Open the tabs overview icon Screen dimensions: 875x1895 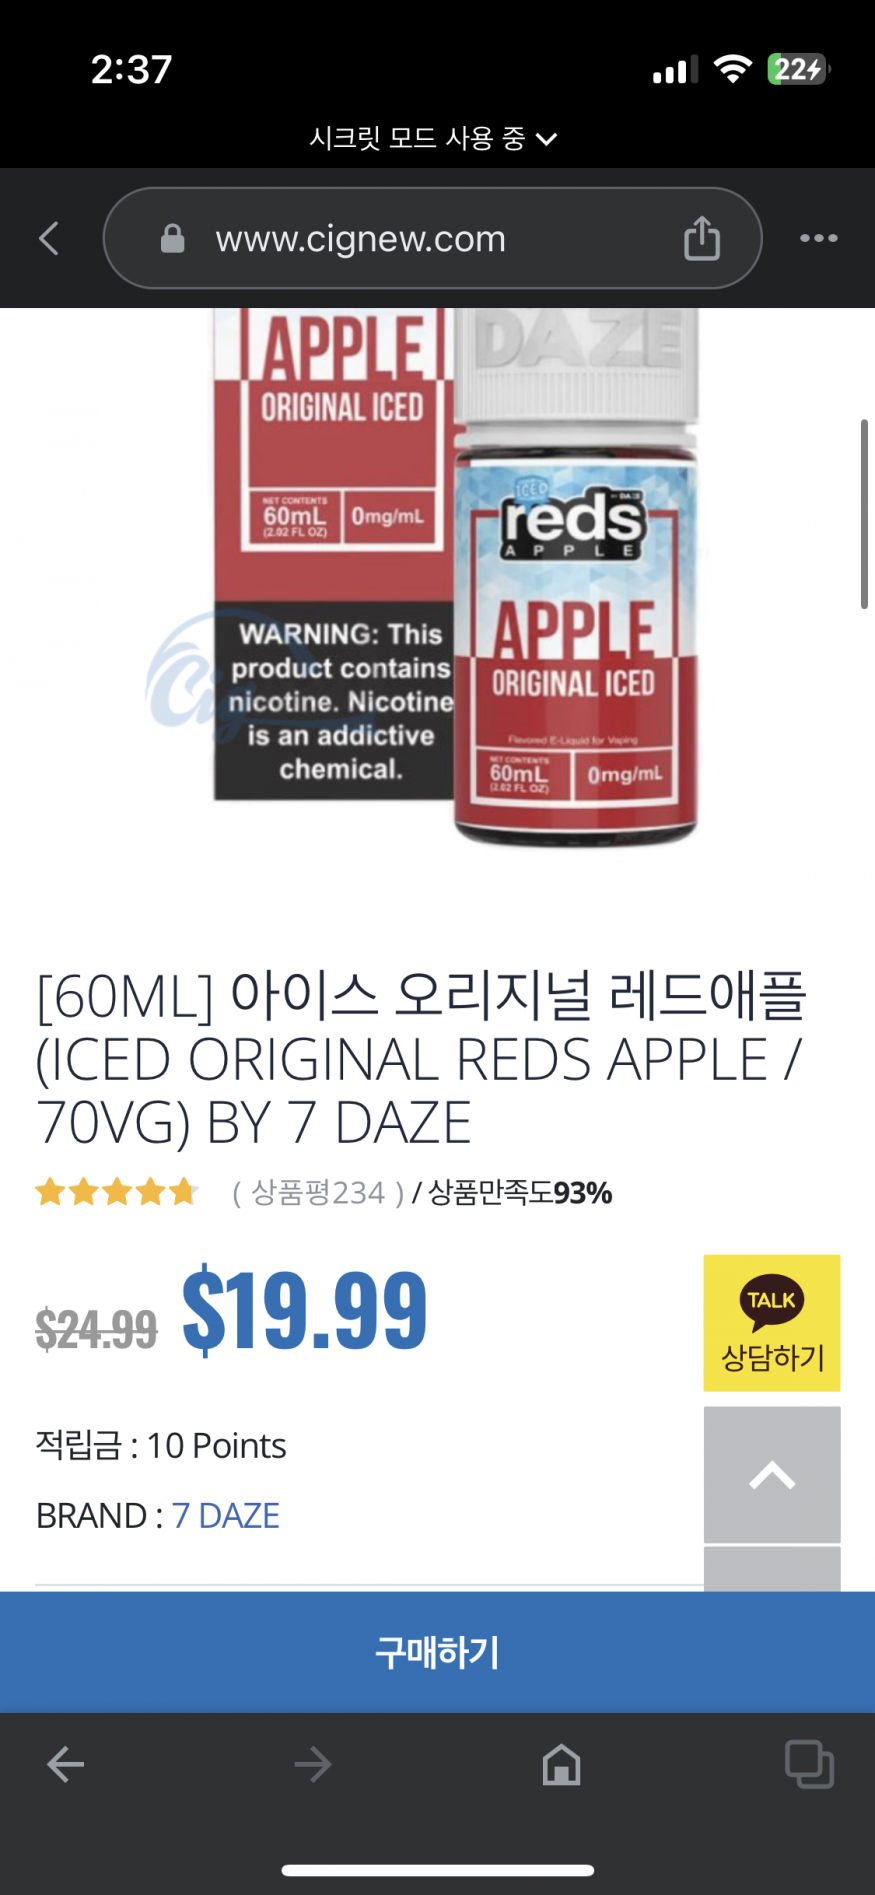809,1765
